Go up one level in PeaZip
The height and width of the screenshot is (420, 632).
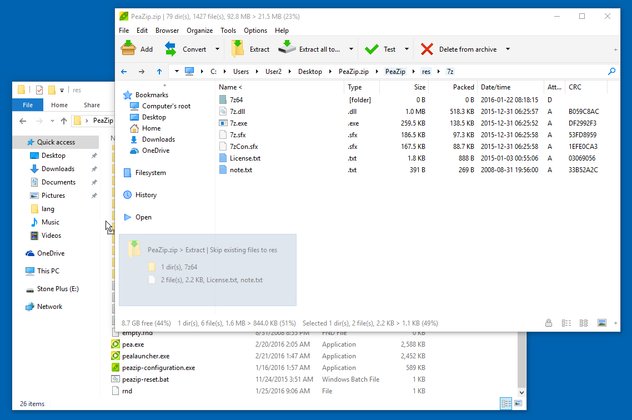tap(159, 72)
